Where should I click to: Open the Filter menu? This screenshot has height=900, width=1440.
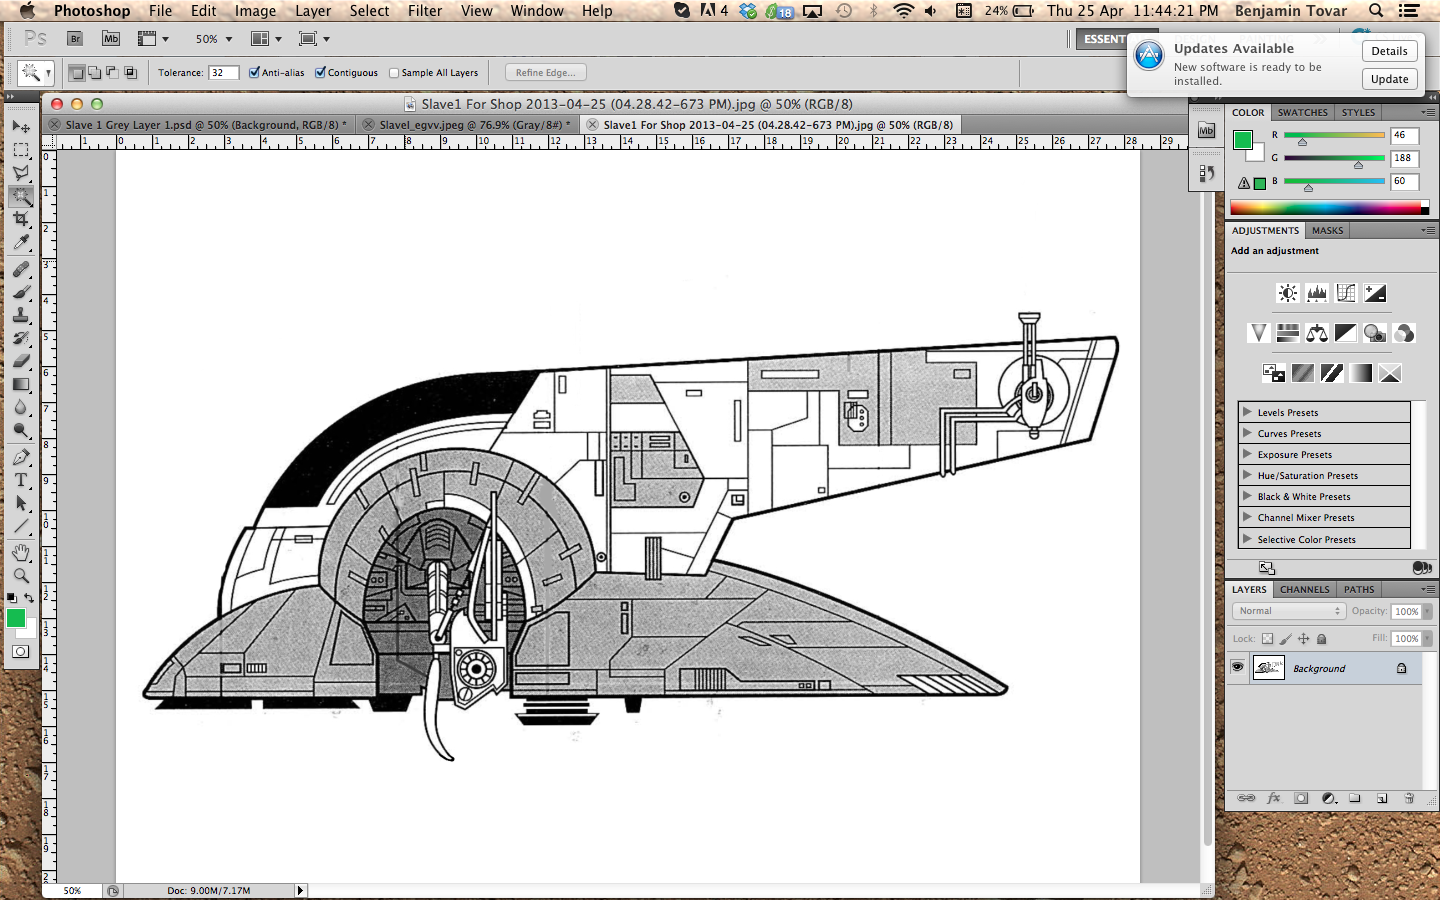coord(425,11)
